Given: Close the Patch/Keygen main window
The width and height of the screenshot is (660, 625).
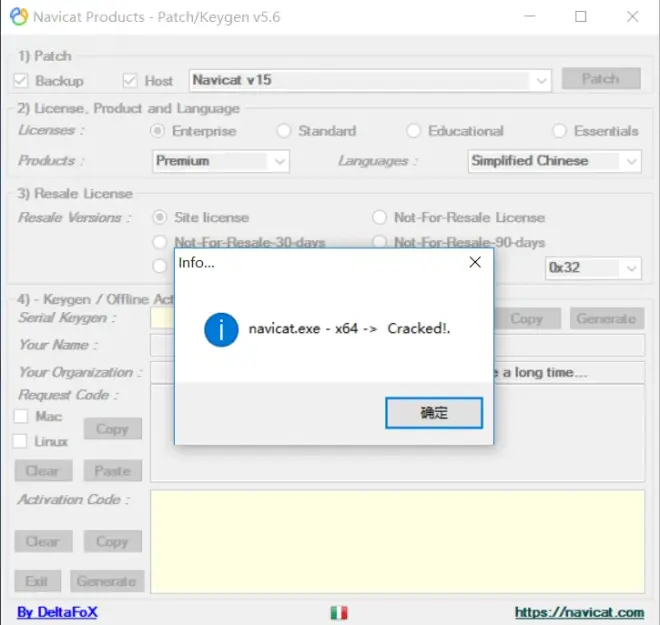Looking at the screenshot, I should (x=632, y=17).
